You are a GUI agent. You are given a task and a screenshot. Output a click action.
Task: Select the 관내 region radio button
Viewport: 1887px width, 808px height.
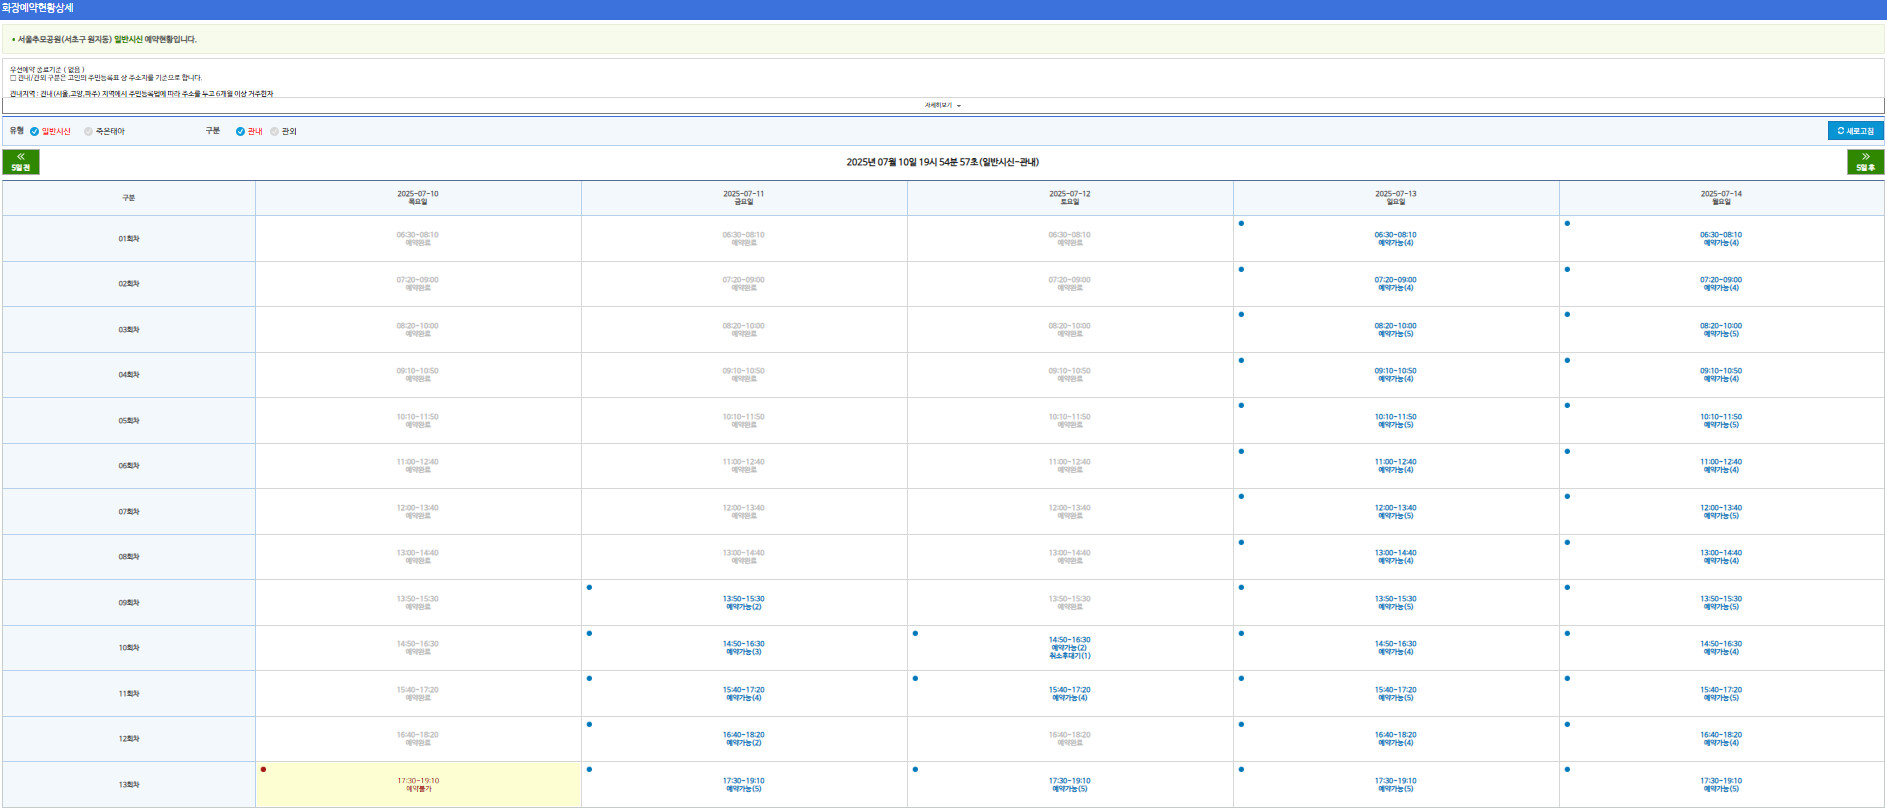(240, 131)
